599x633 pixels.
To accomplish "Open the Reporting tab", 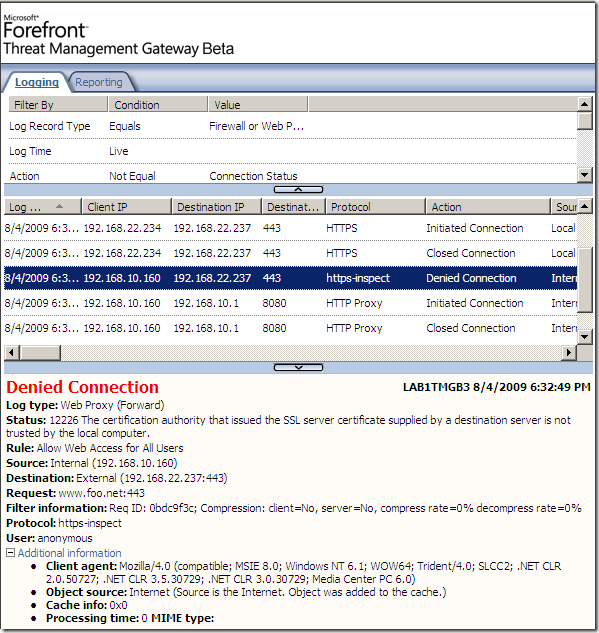I will coord(99,82).
